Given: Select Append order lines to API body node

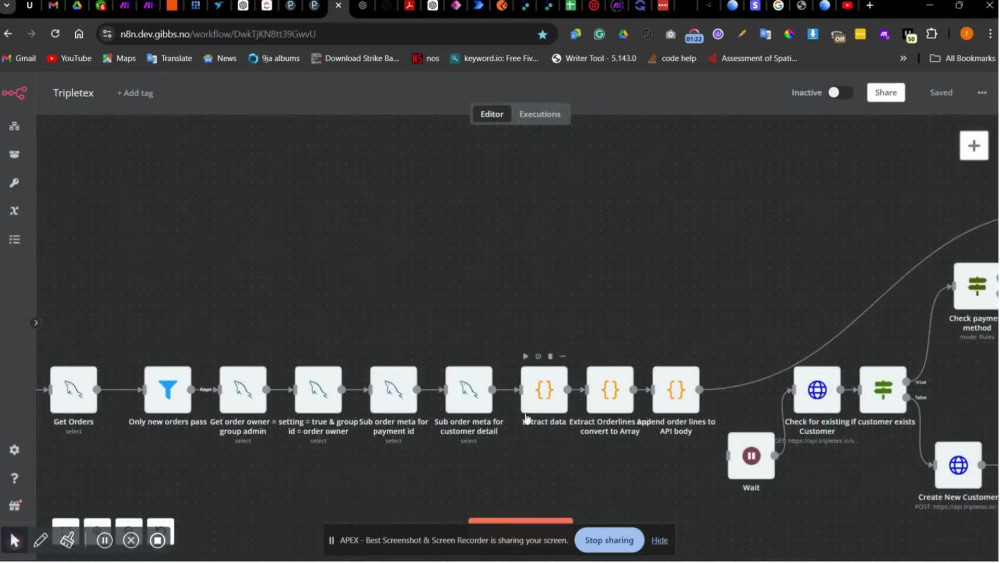Looking at the screenshot, I should tap(676, 390).
